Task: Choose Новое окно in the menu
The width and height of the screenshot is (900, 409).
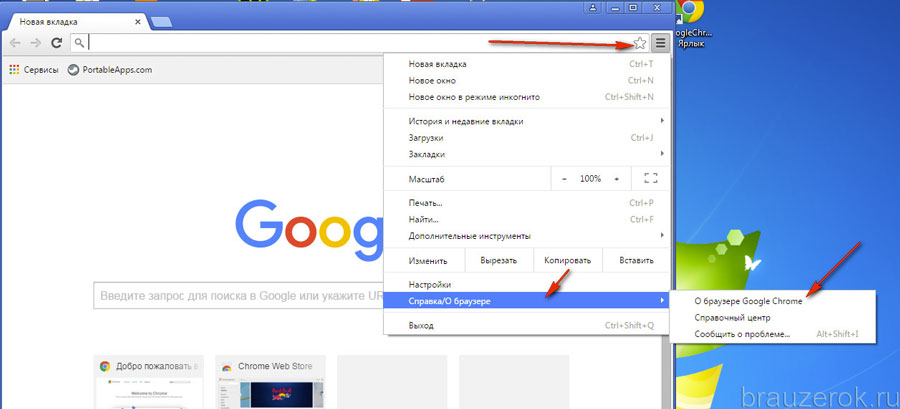Action: coord(527,80)
